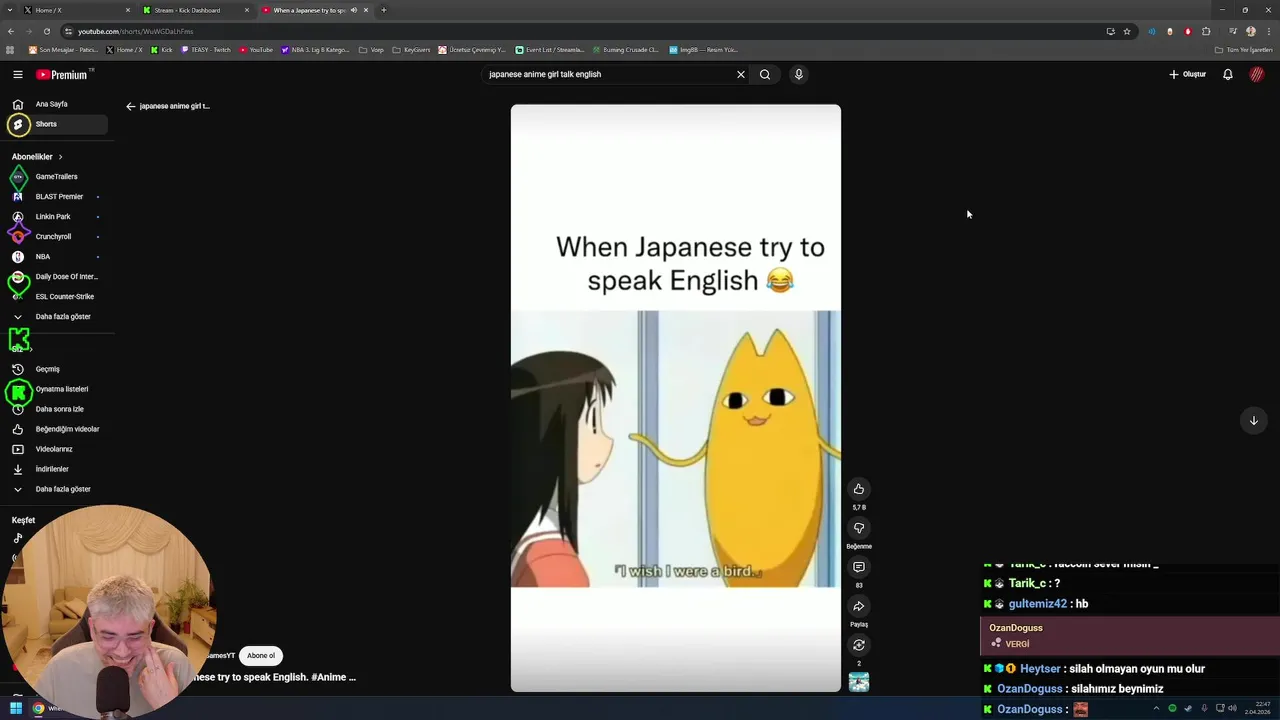
Task: Dislike the Short with thumbs down
Action: click(x=858, y=528)
